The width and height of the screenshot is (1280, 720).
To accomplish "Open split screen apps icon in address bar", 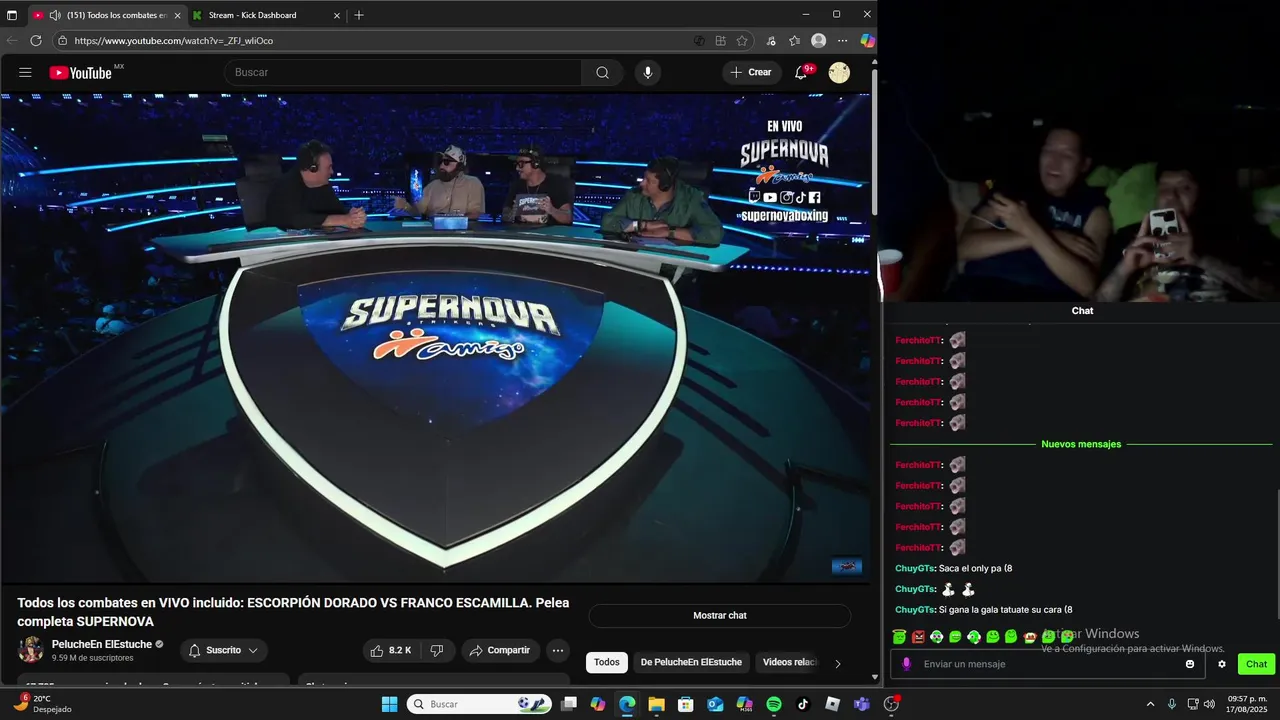I will coord(720,41).
